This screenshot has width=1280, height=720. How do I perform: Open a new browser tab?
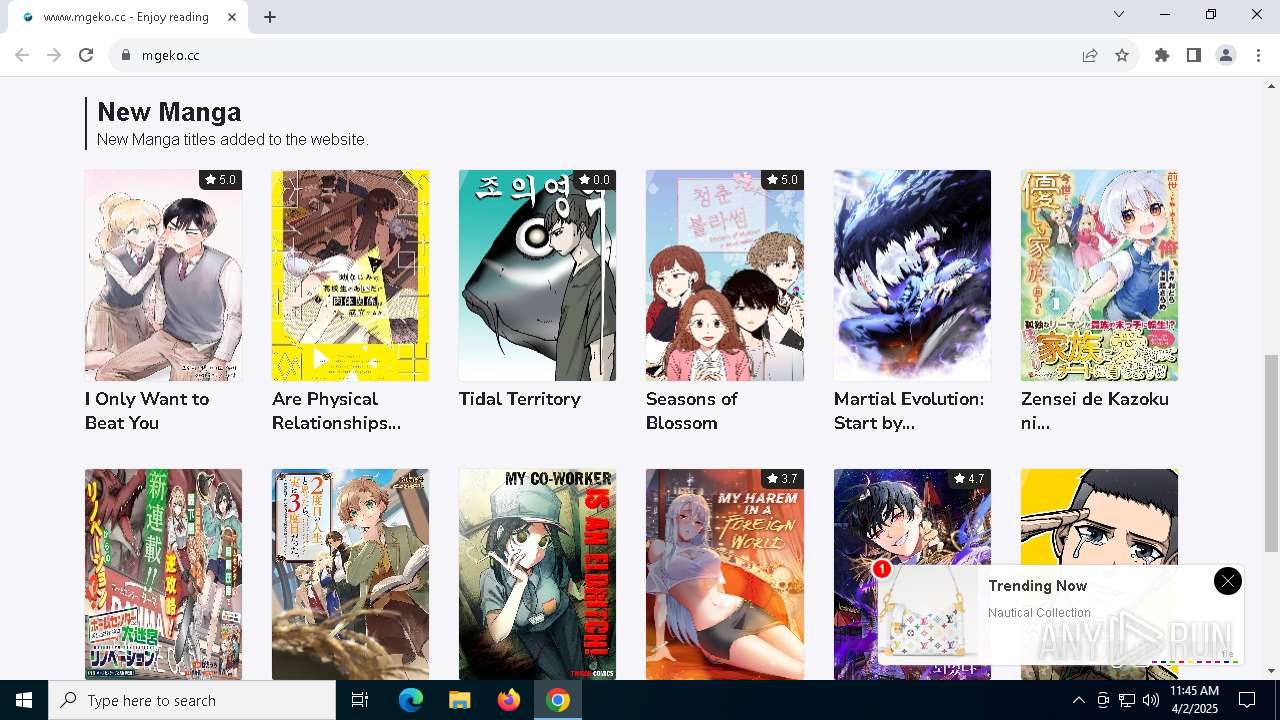pos(270,17)
